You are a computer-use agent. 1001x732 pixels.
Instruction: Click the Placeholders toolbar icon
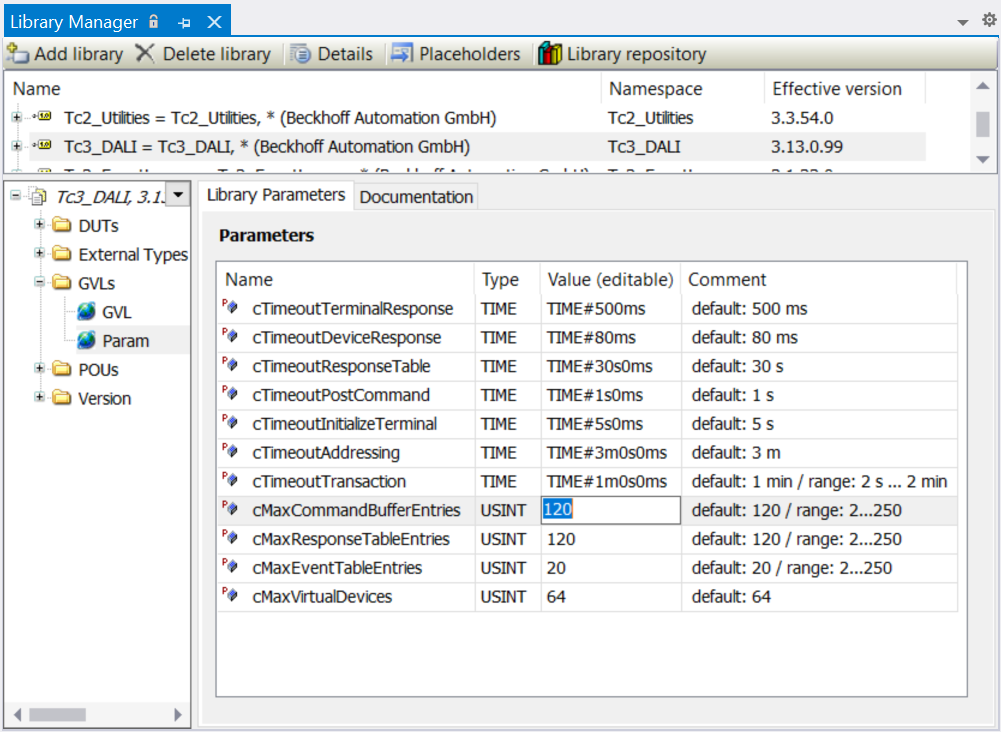point(402,54)
